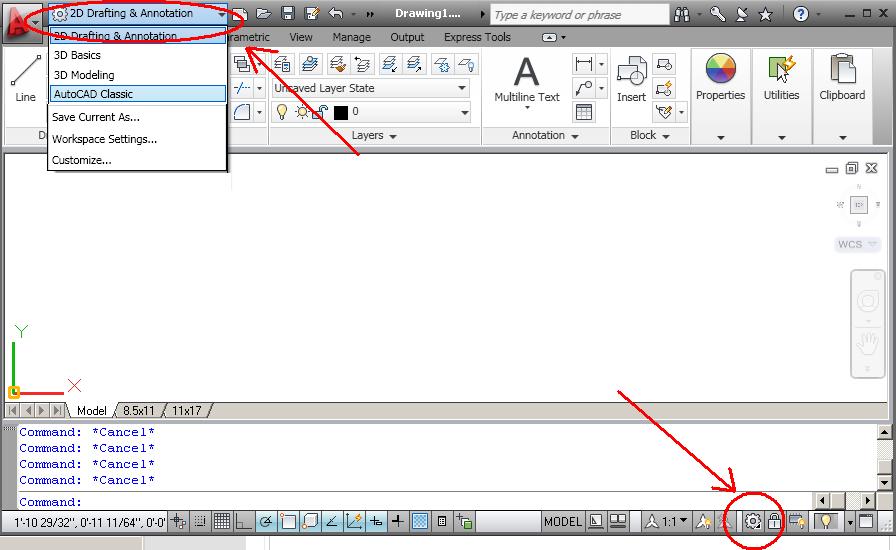Click the Multileader icon
This screenshot has height=550, width=896.
(x=584, y=88)
